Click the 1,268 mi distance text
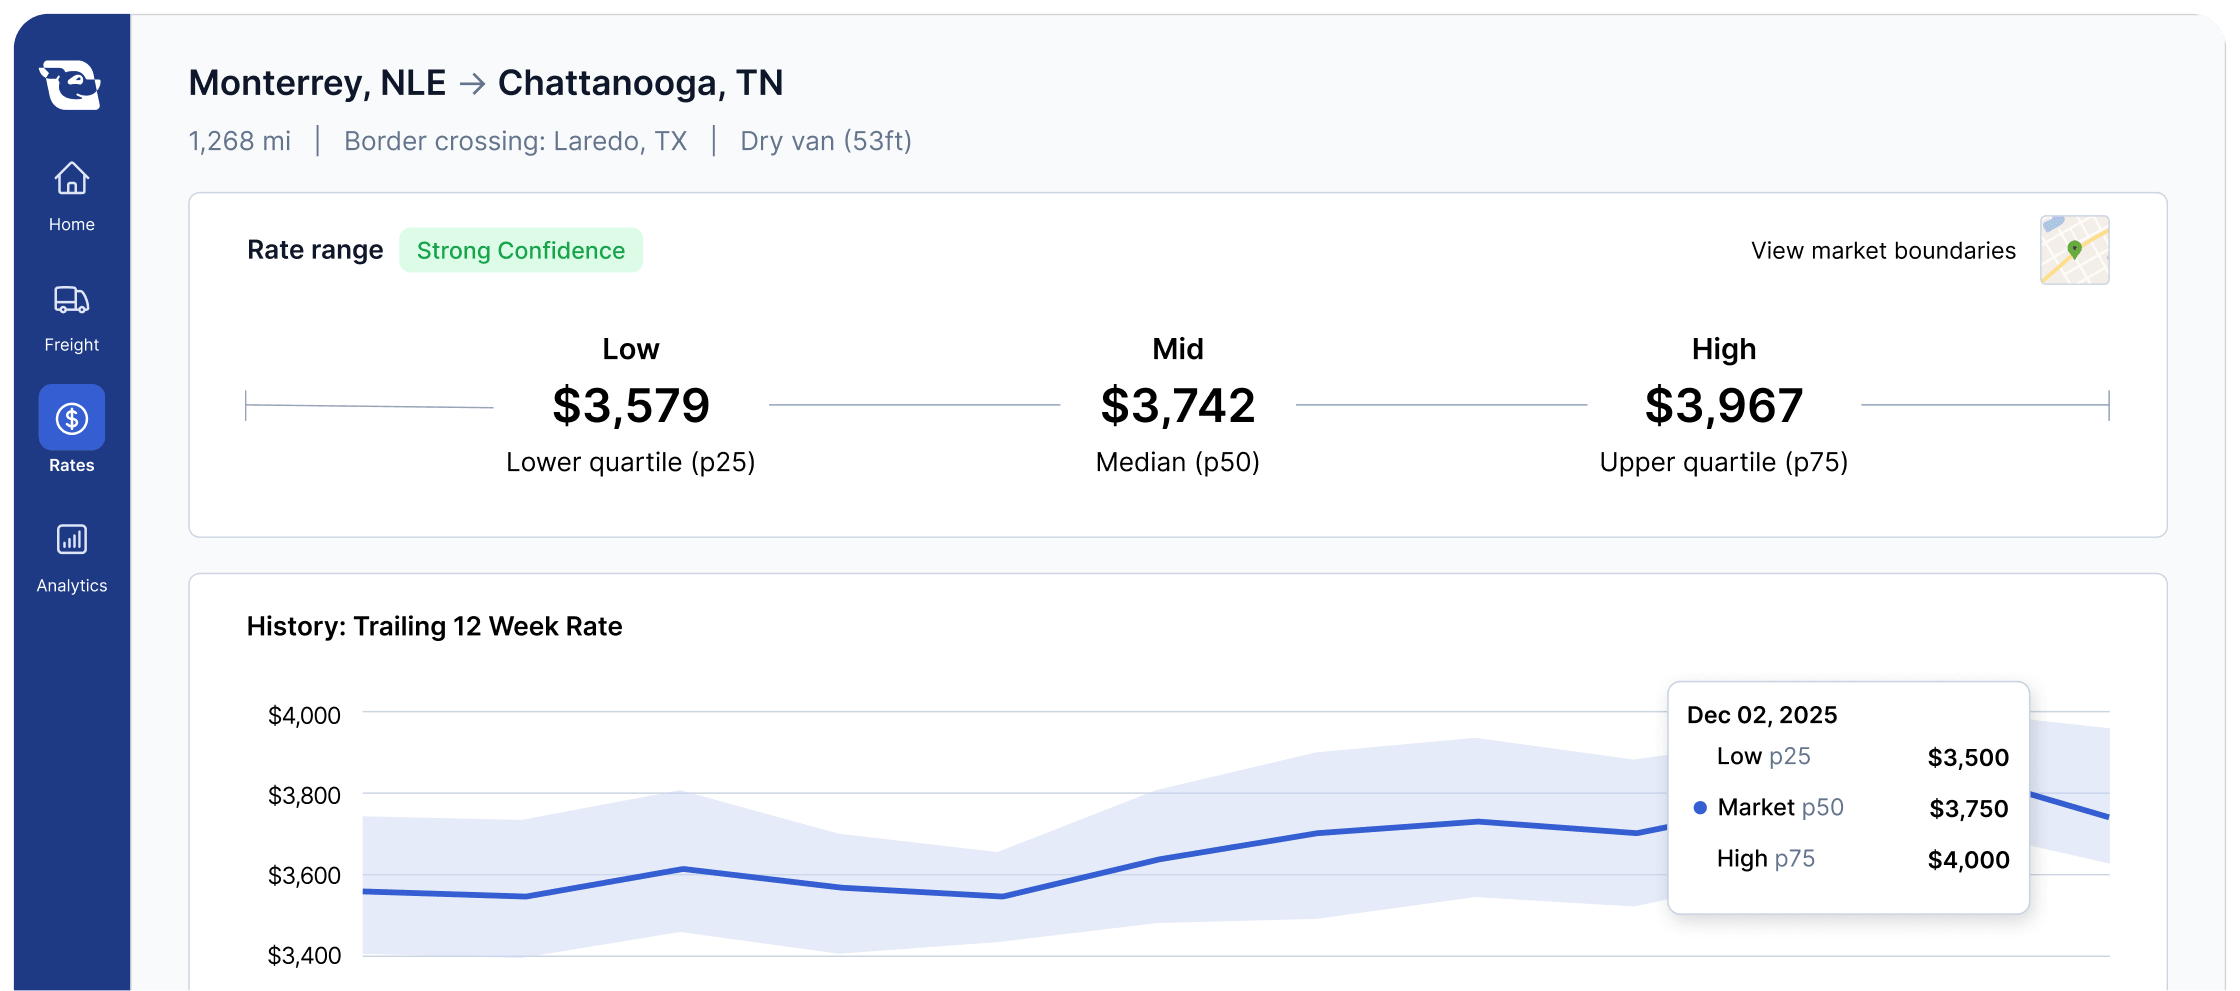Image resolution: width=2240 pixels, height=991 pixels. [240, 141]
